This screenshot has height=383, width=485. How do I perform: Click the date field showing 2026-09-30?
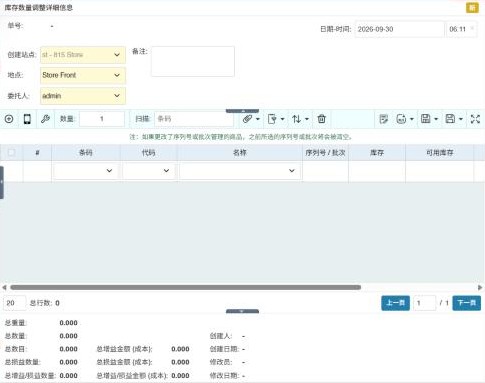point(399,29)
